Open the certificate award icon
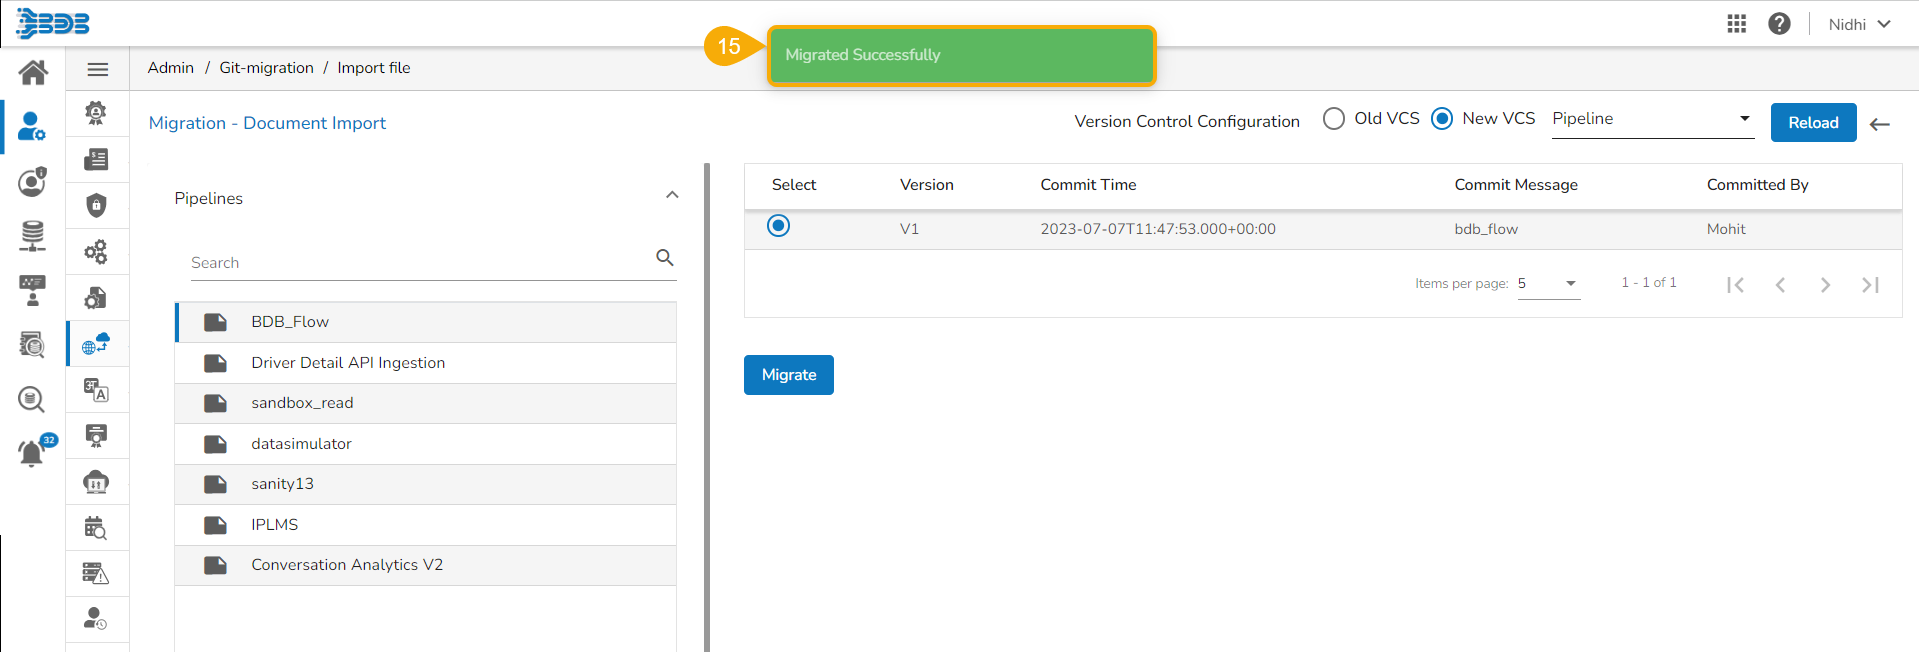This screenshot has width=1919, height=652. click(96, 435)
